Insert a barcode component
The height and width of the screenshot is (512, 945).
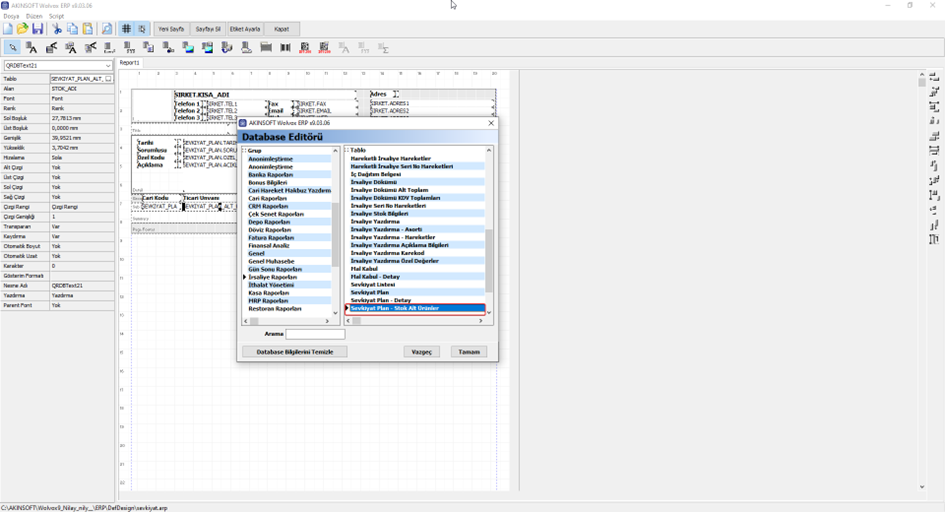(x=285, y=48)
